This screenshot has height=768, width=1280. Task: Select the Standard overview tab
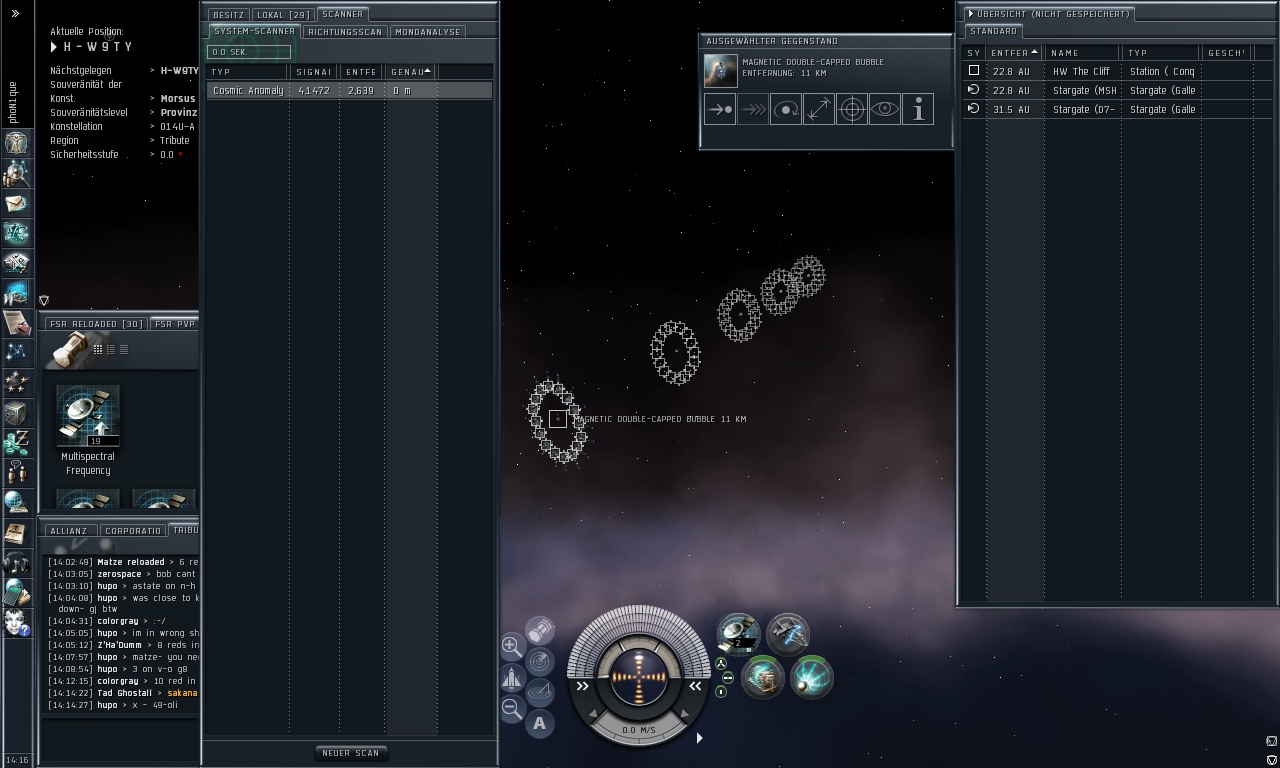(993, 32)
